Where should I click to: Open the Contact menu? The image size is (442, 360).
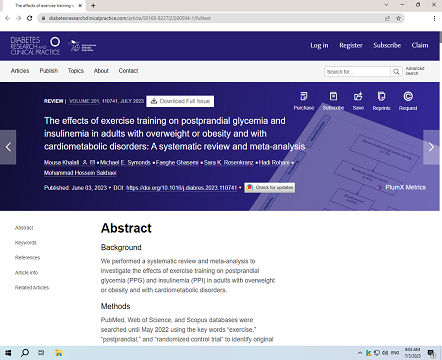128,71
